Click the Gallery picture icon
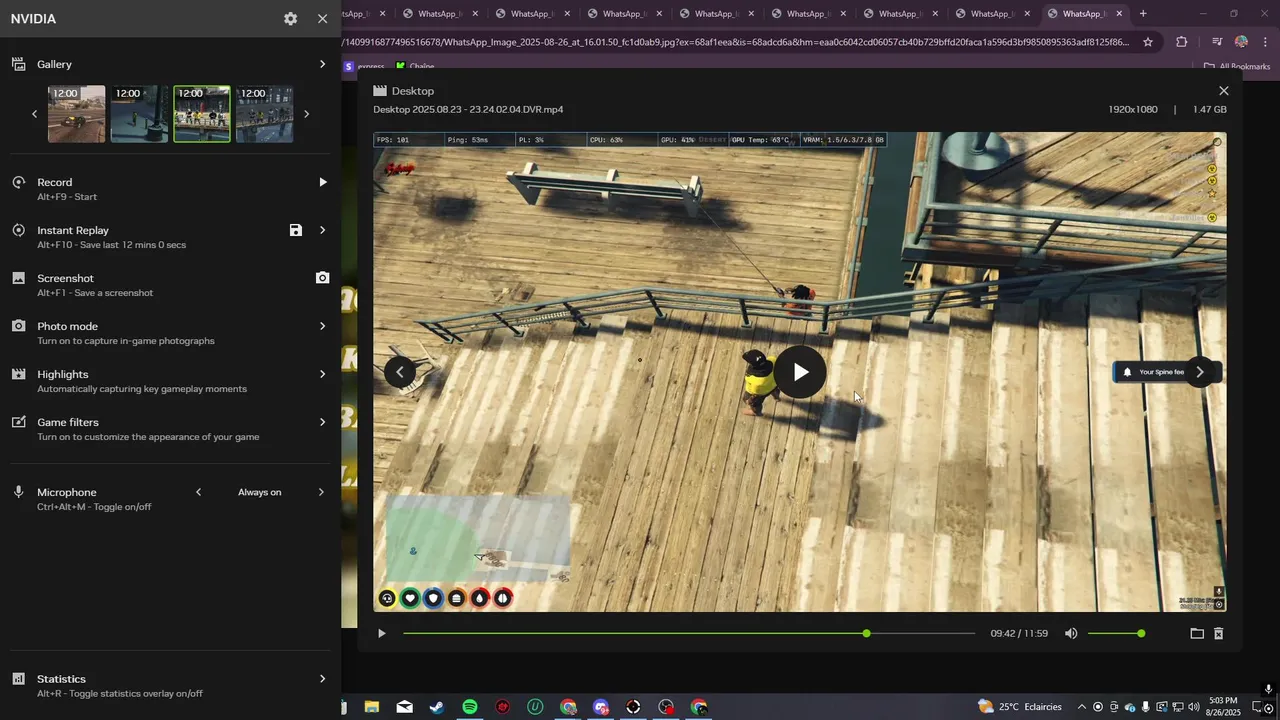This screenshot has width=1280, height=720. pos(18,64)
